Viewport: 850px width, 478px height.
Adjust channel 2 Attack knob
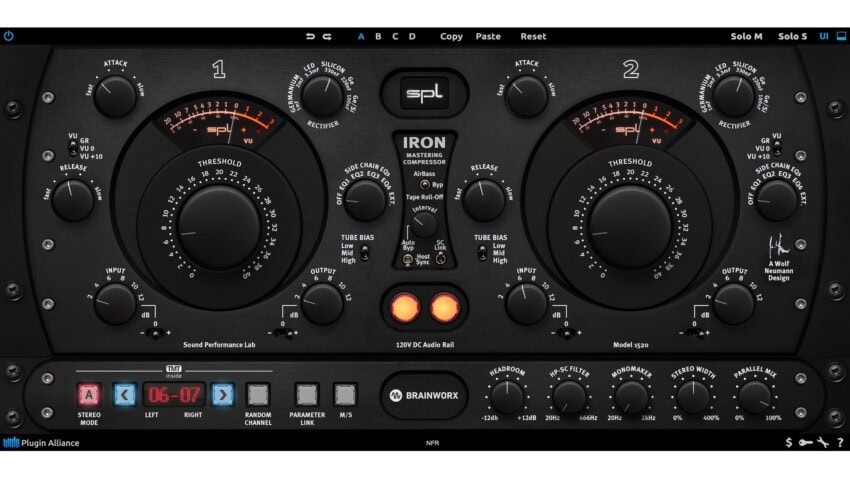click(526, 96)
